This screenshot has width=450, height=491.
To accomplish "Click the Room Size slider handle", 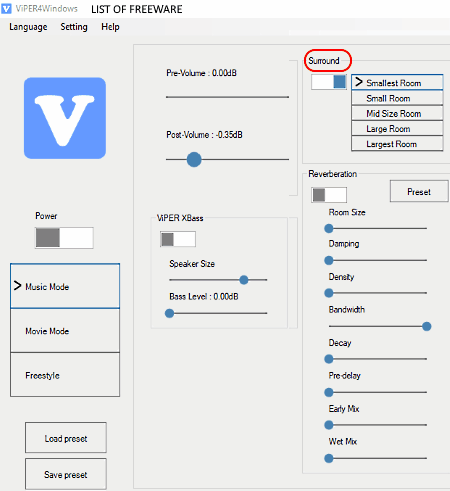I will click(329, 228).
